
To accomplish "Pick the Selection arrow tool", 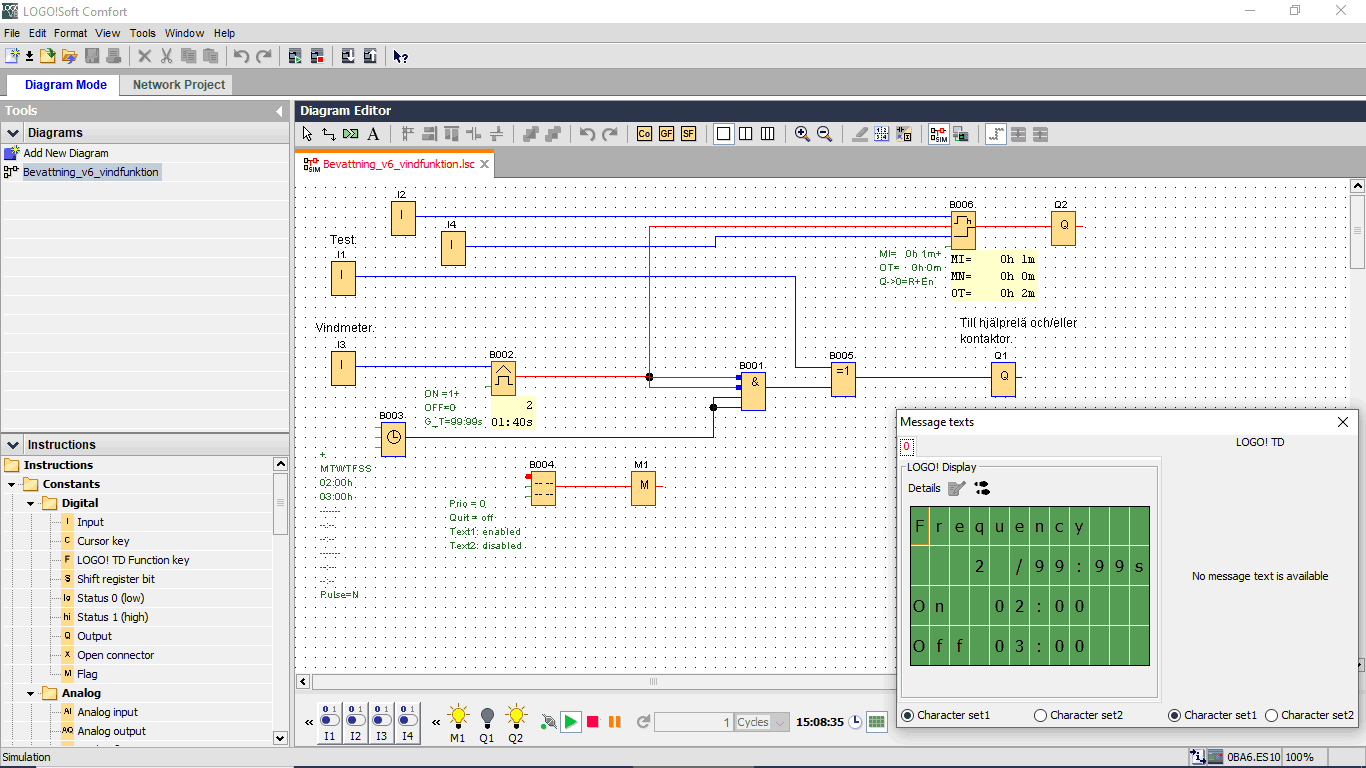I will 307,134.
